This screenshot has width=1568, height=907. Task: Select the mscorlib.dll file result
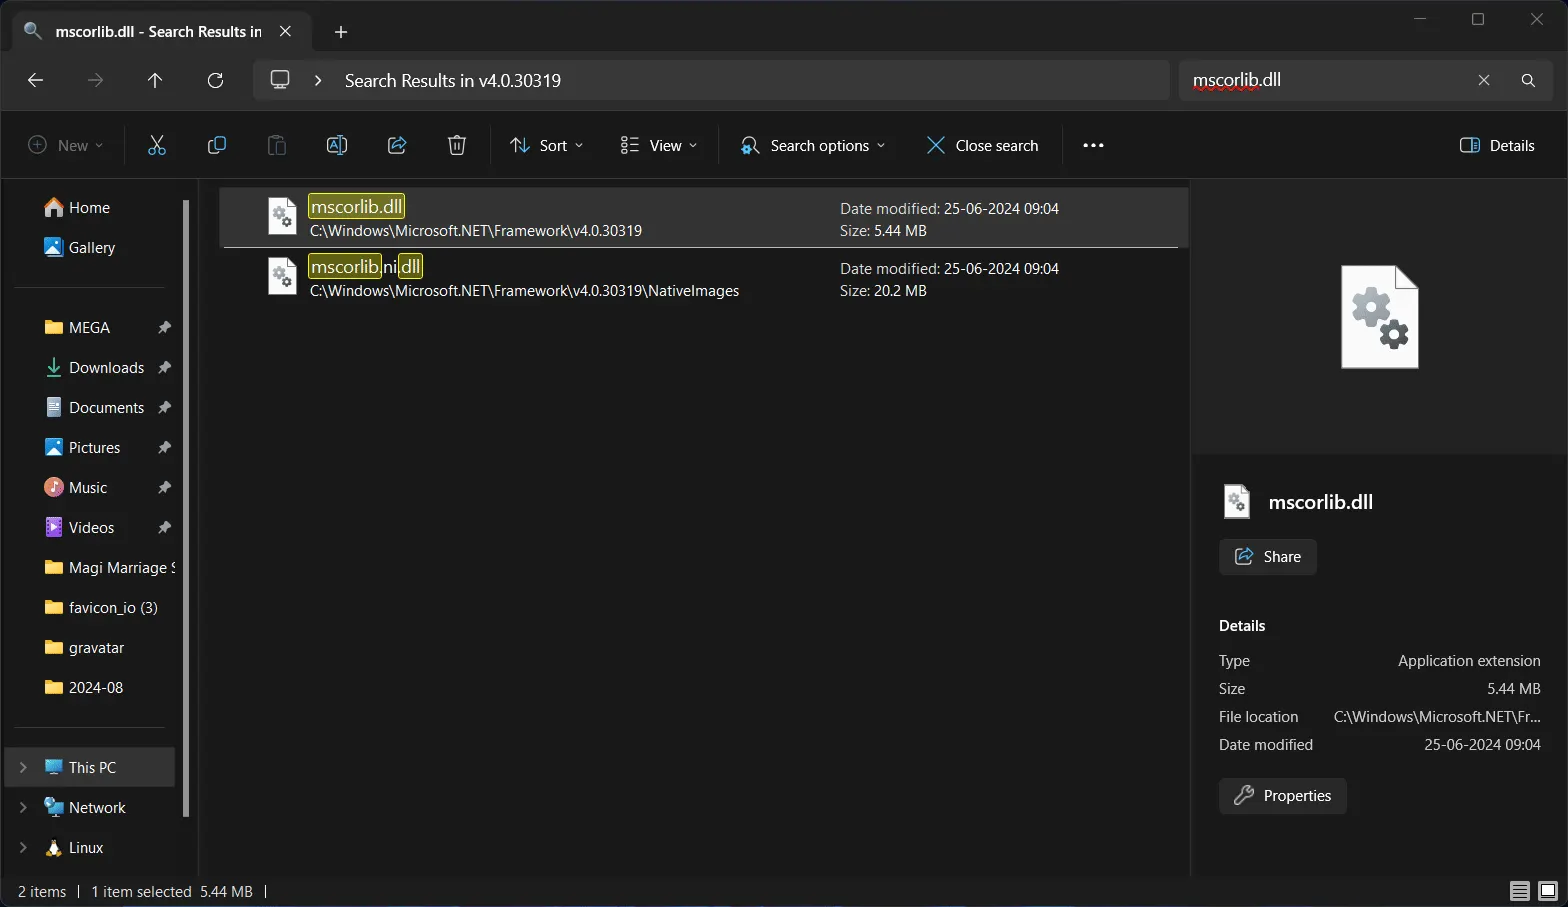tap(704, 218)
